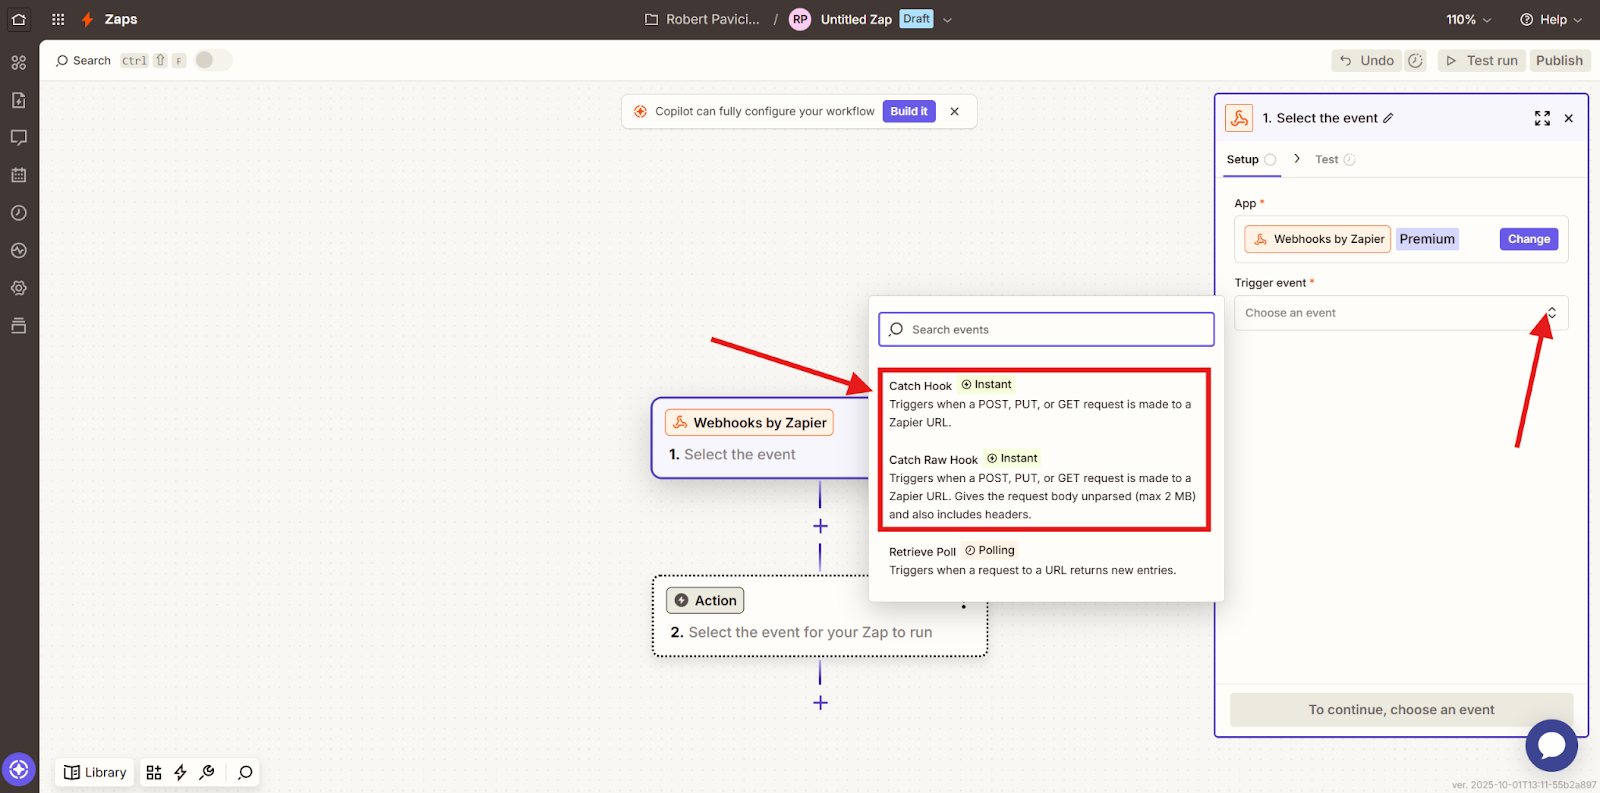
Task: Open Search in the editor toolbar
Action: click(x=84, y=61)
